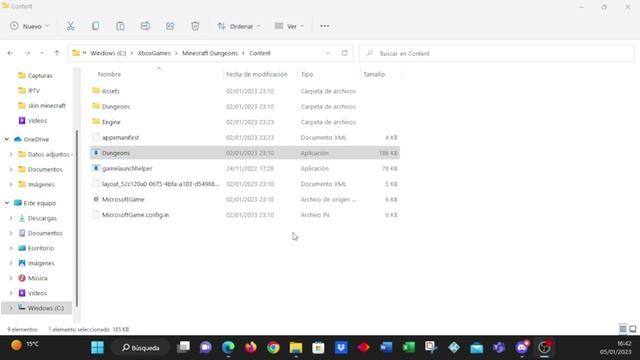Launch Microsoft Edge from taskbar
This screenshot has height=360, width=640.
click(x=228, y=347)
